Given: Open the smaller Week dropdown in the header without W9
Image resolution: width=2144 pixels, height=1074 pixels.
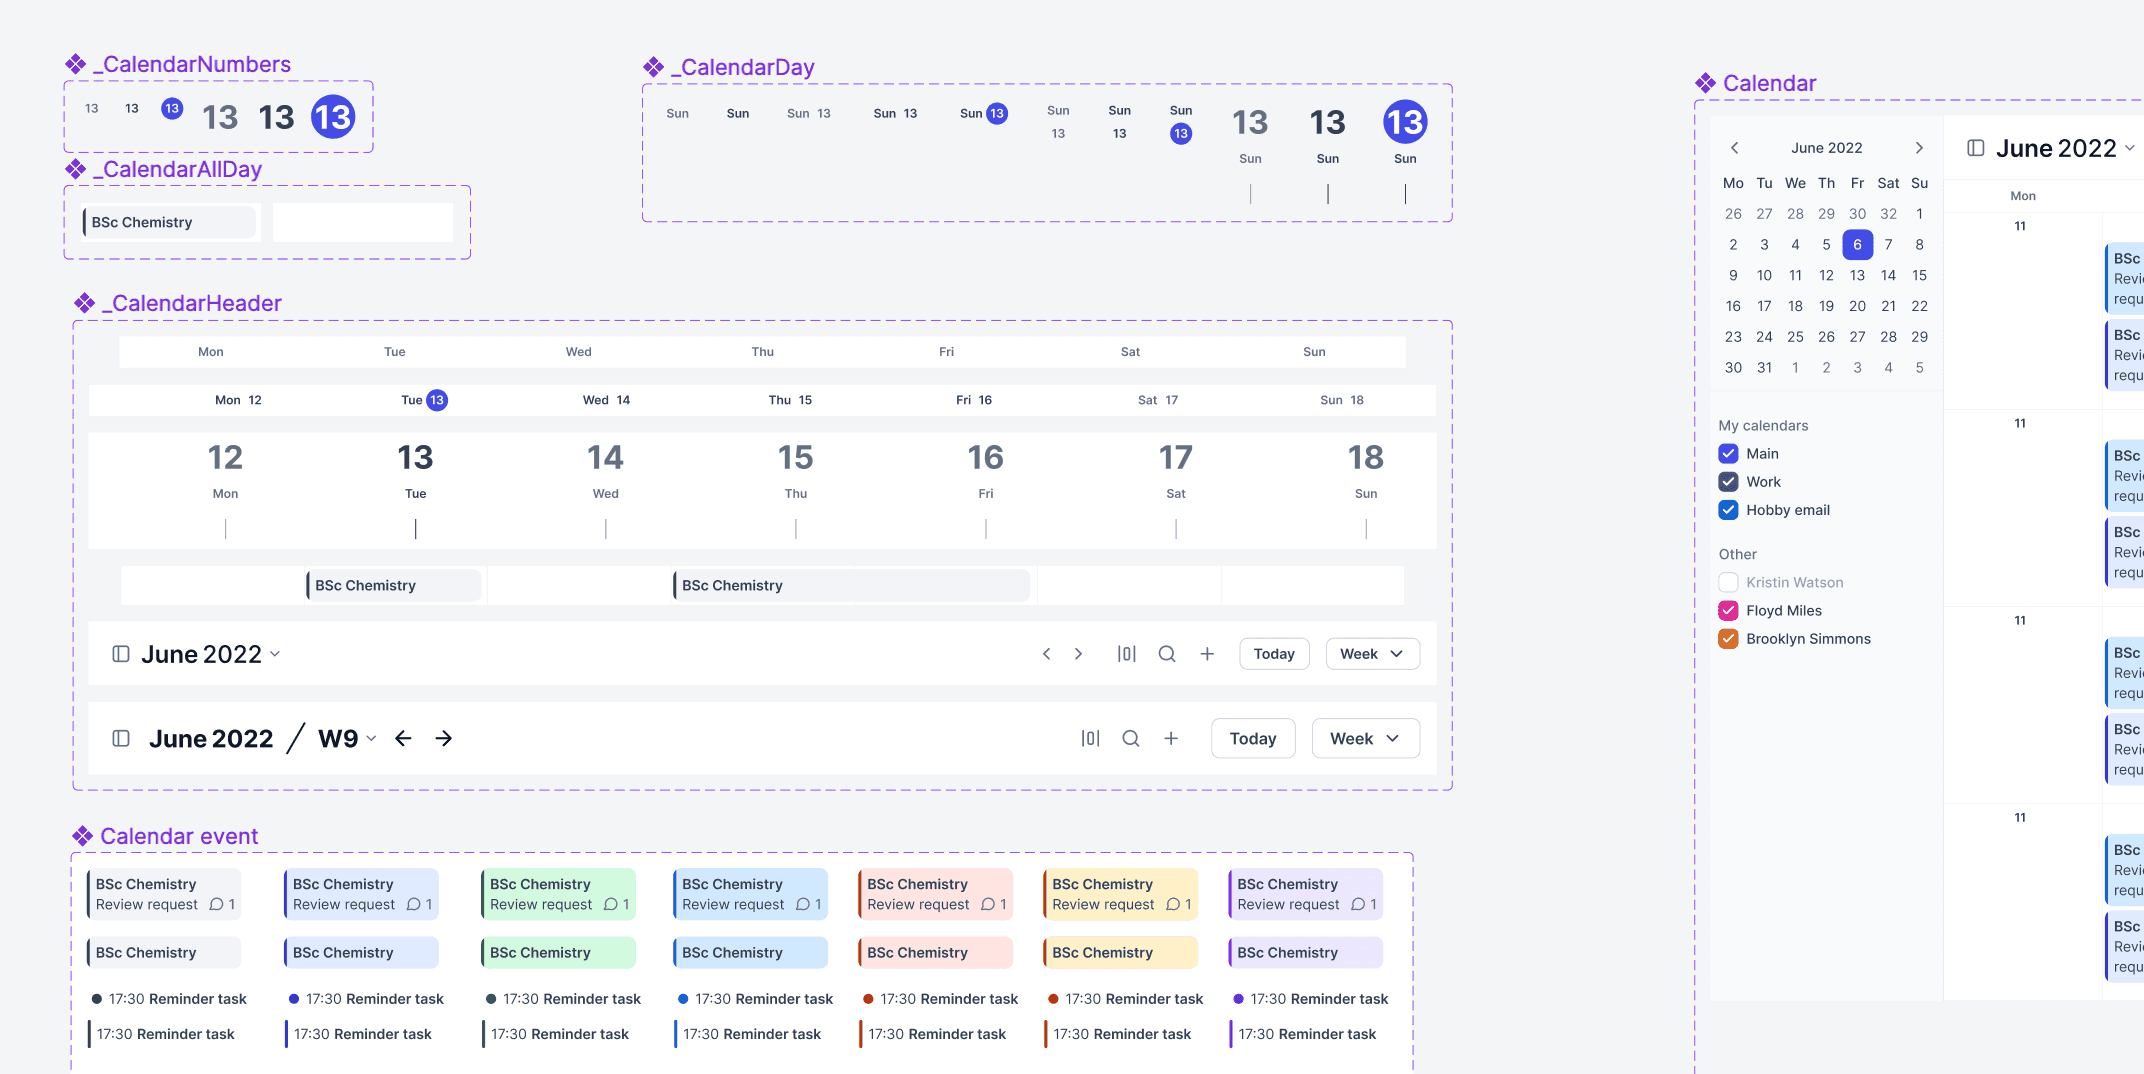Looking at the screenshot, I should tap(1373, 654).
